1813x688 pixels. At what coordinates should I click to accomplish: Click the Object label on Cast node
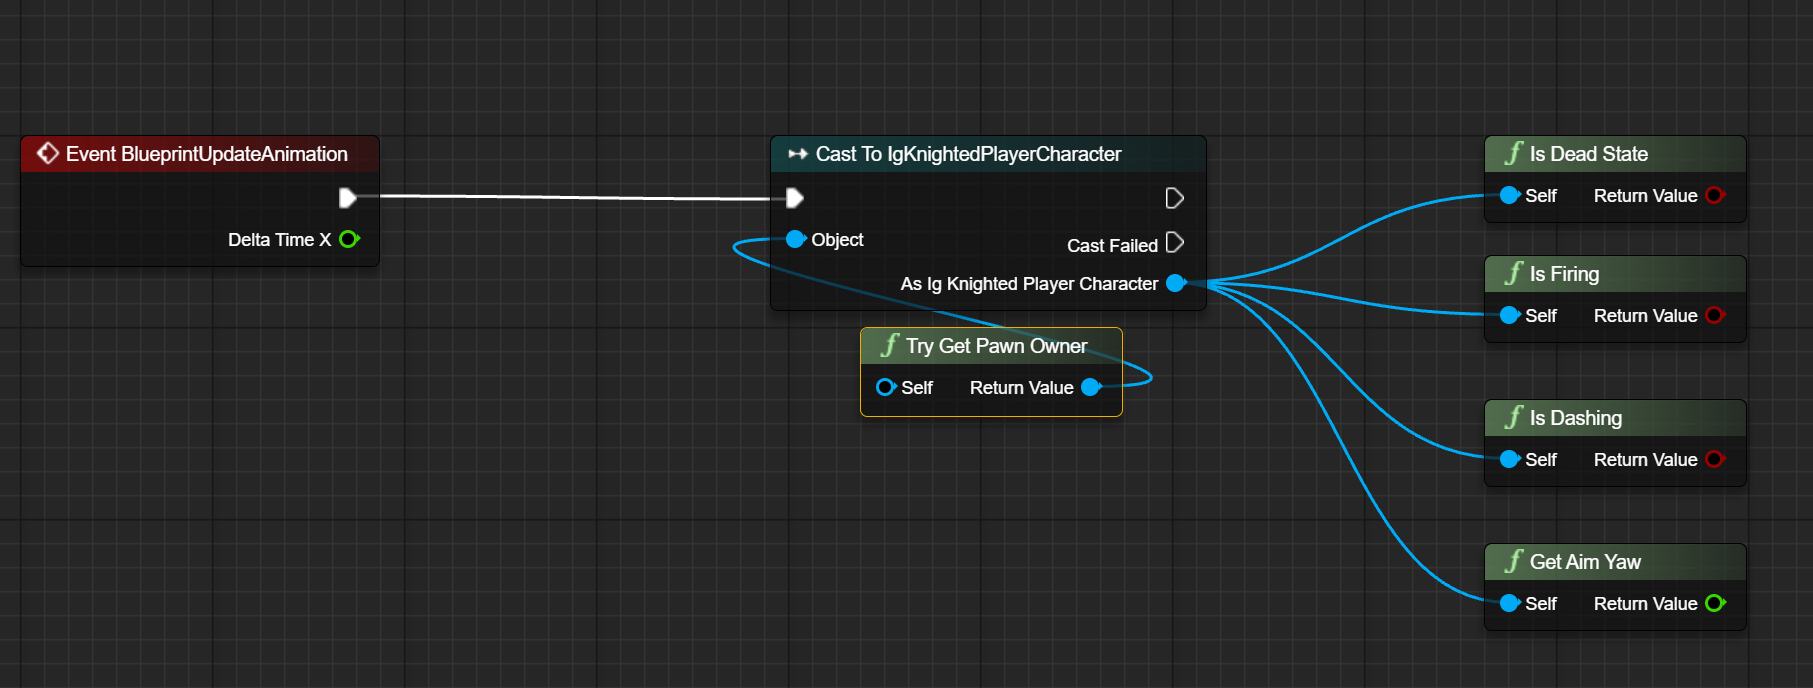coord(837,240)
